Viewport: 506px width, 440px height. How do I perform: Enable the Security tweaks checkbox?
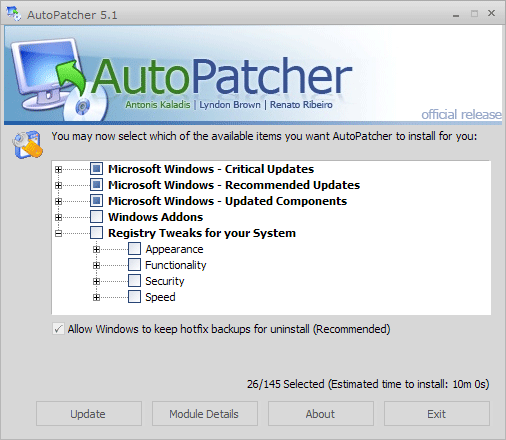pos(134,281)
